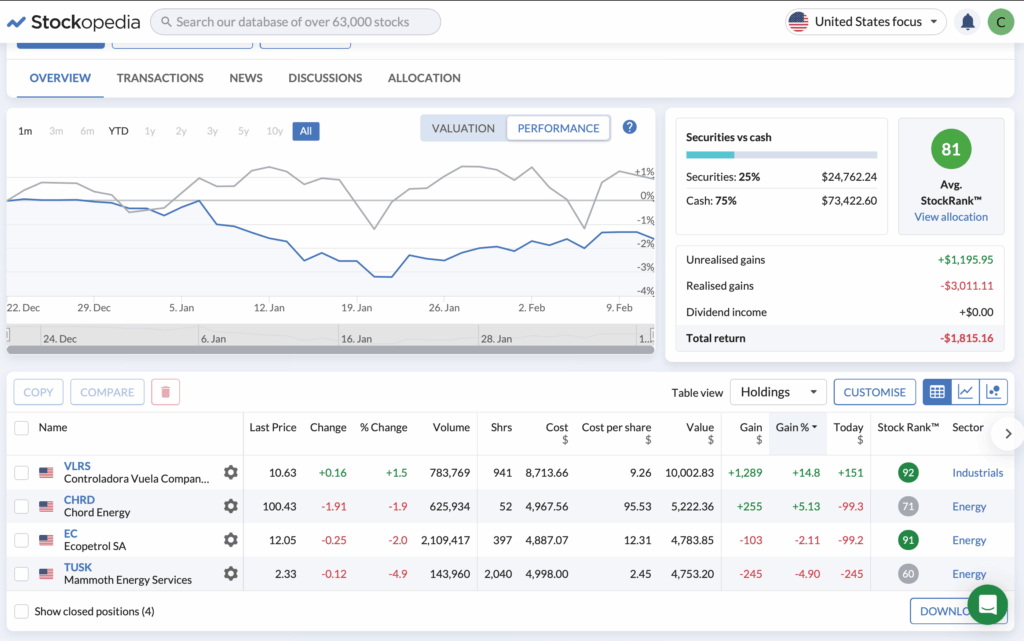Screen dimensions: 1024x641
Task: Click the notifications bell icon
Action: [x=967, y=22]
